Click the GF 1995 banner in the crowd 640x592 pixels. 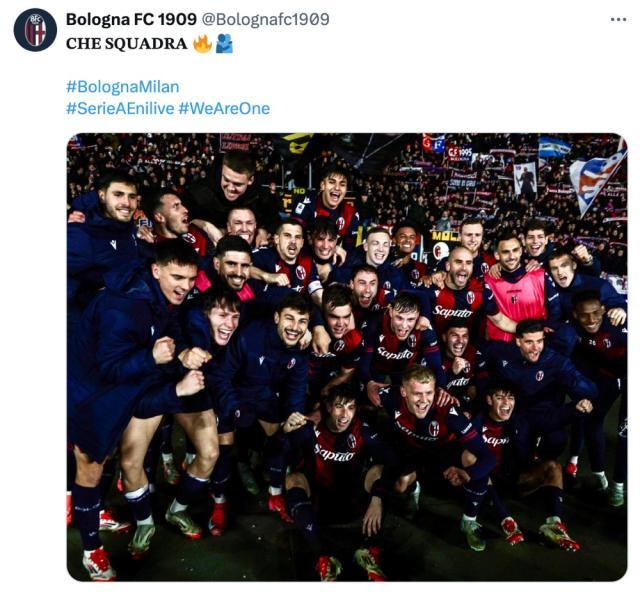coord(460,154)
